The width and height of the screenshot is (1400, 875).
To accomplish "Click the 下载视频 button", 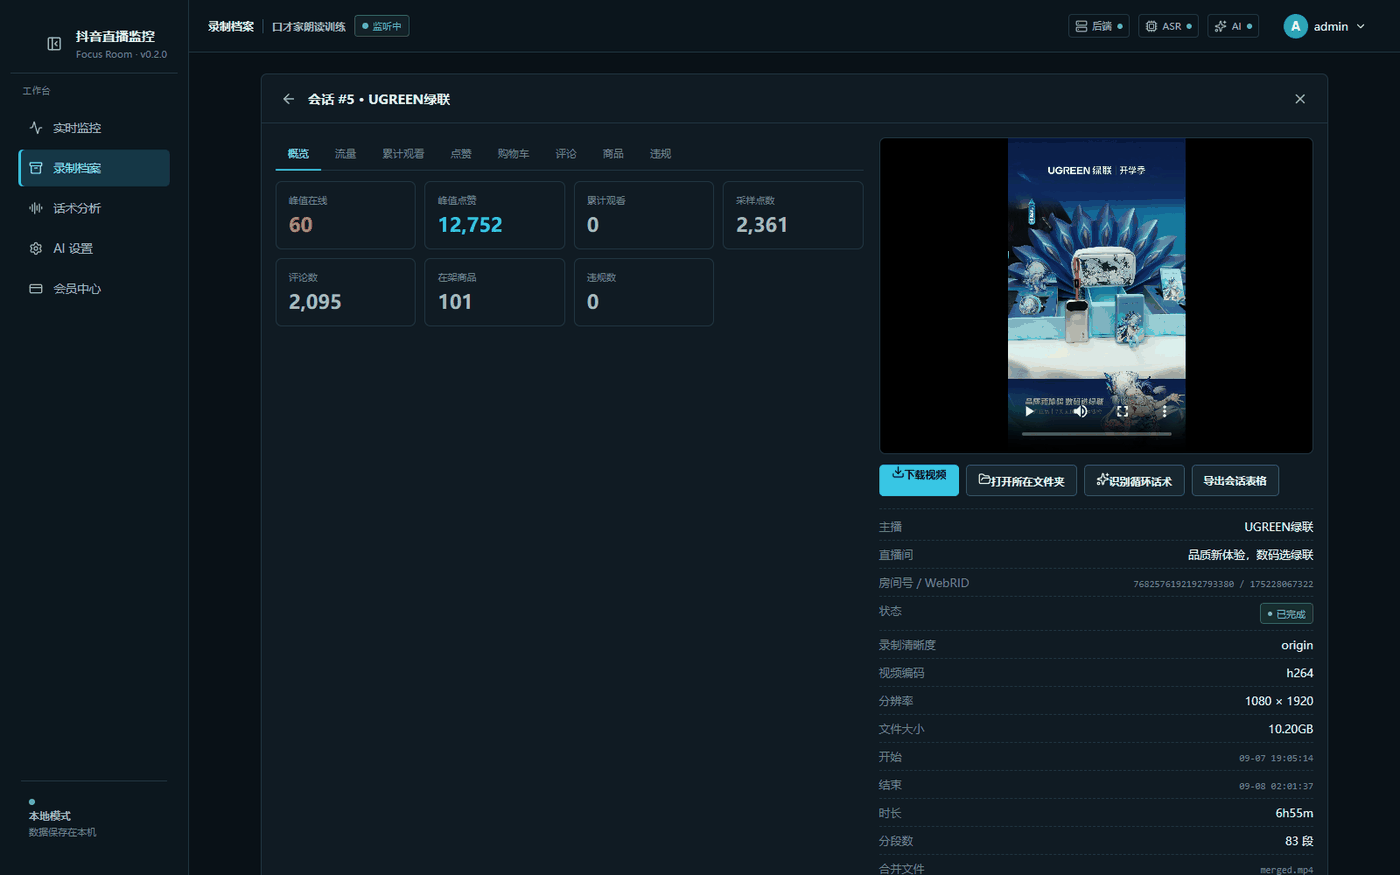I will click(919, 480).
